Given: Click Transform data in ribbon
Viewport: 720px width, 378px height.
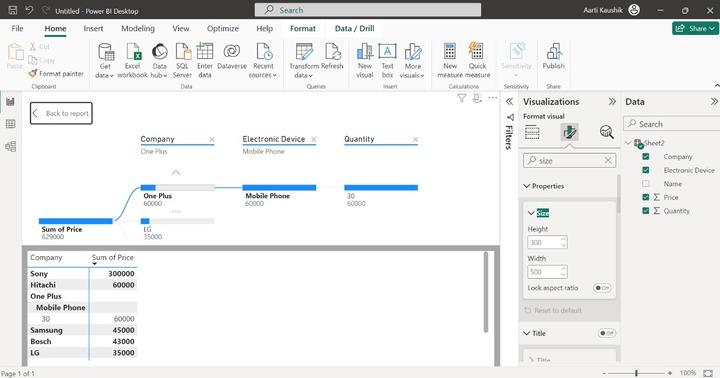Looking at the screenshot, I should coord(304,61).
